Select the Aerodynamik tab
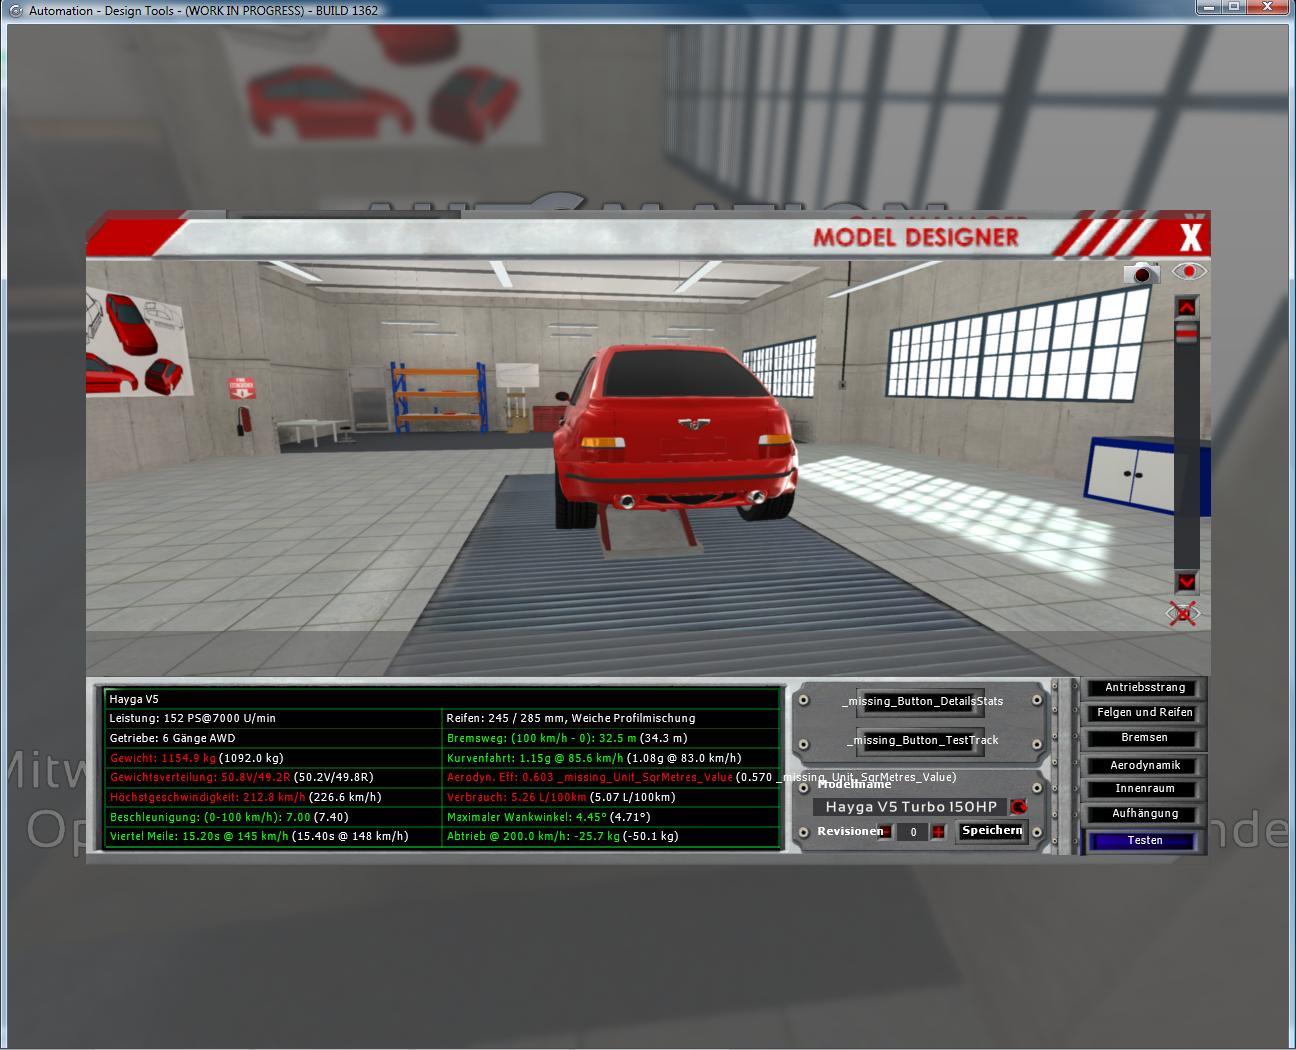Viewport: 1296px width, 1050px height. 1145,765
